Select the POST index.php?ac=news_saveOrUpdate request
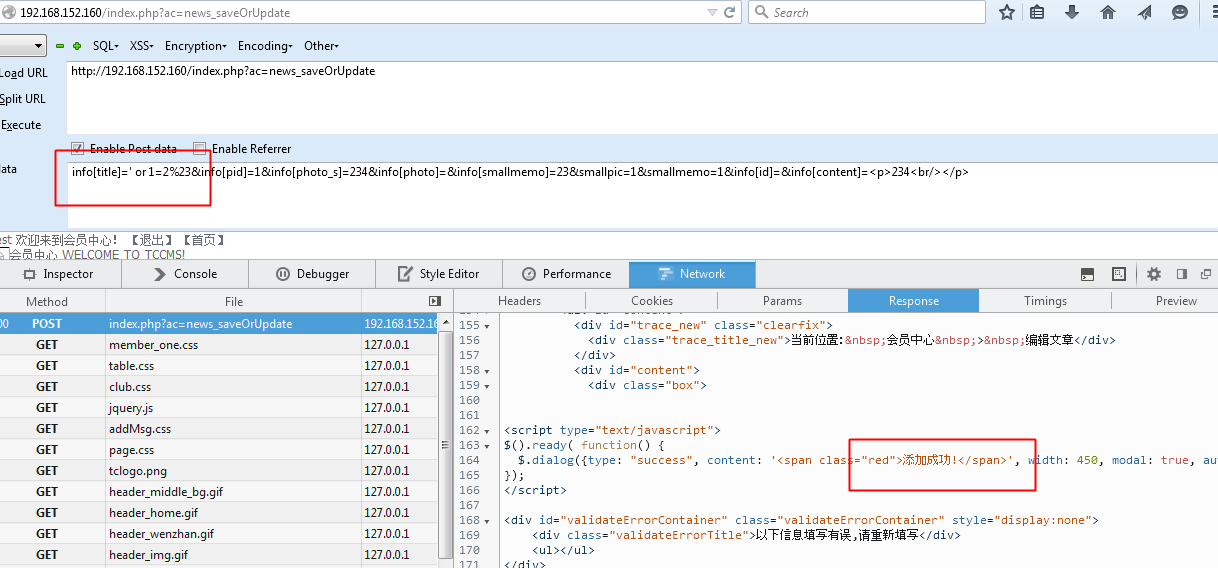This screenshot has width=1218, height=568. (220, 324)
